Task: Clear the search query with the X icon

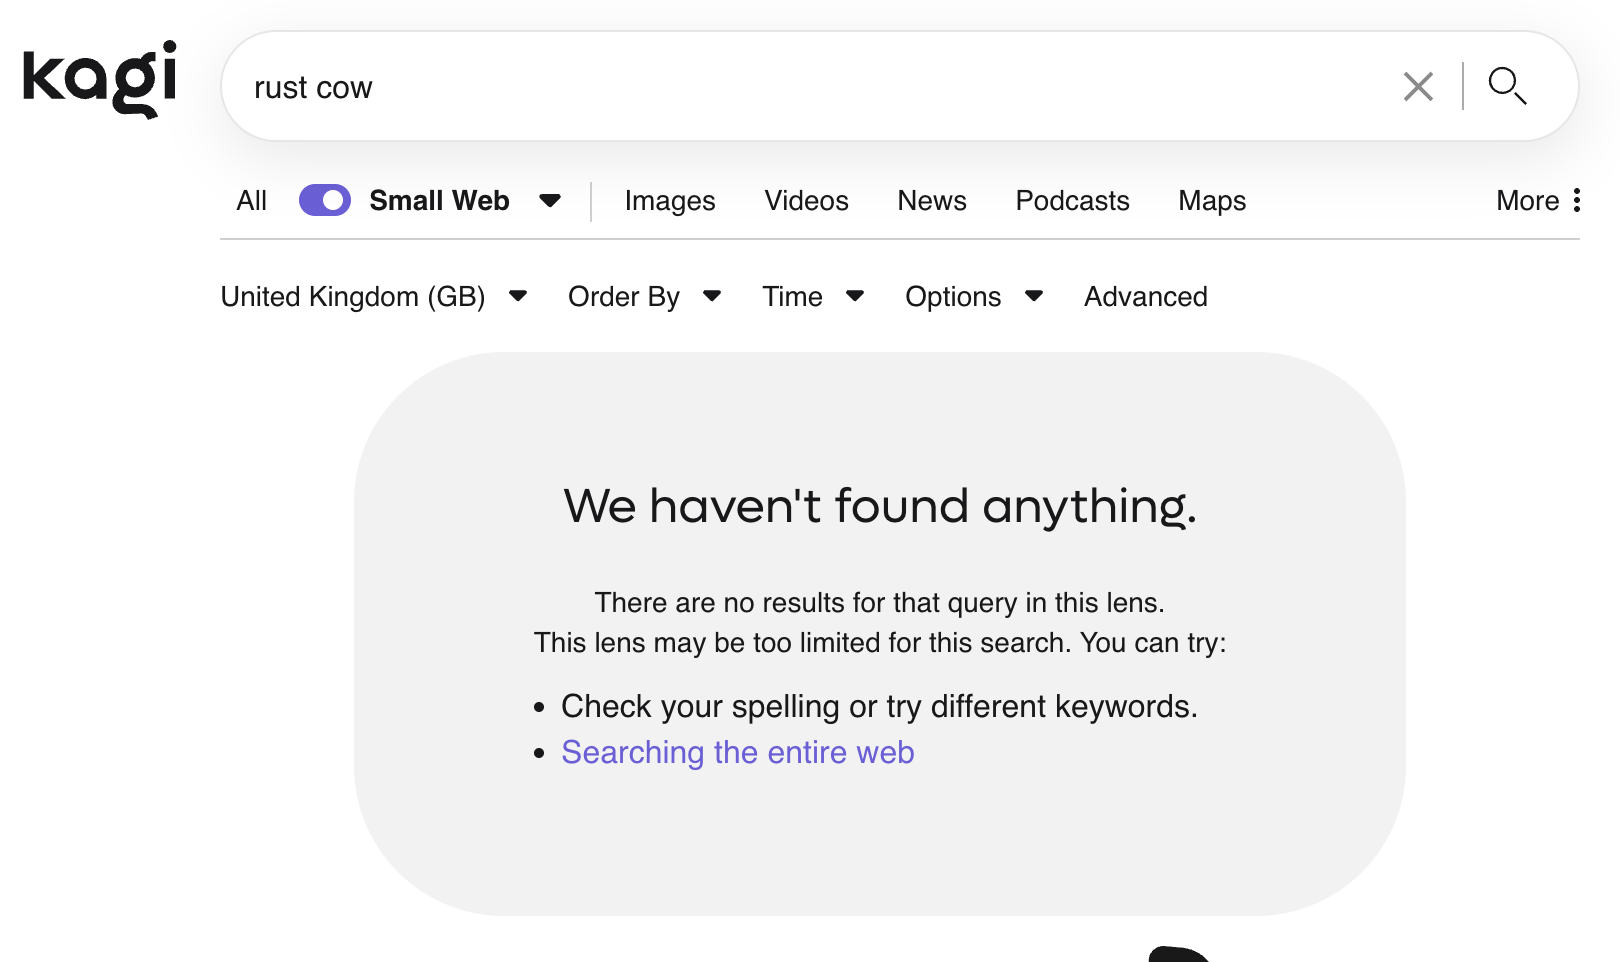Action: pos(1417,87)
